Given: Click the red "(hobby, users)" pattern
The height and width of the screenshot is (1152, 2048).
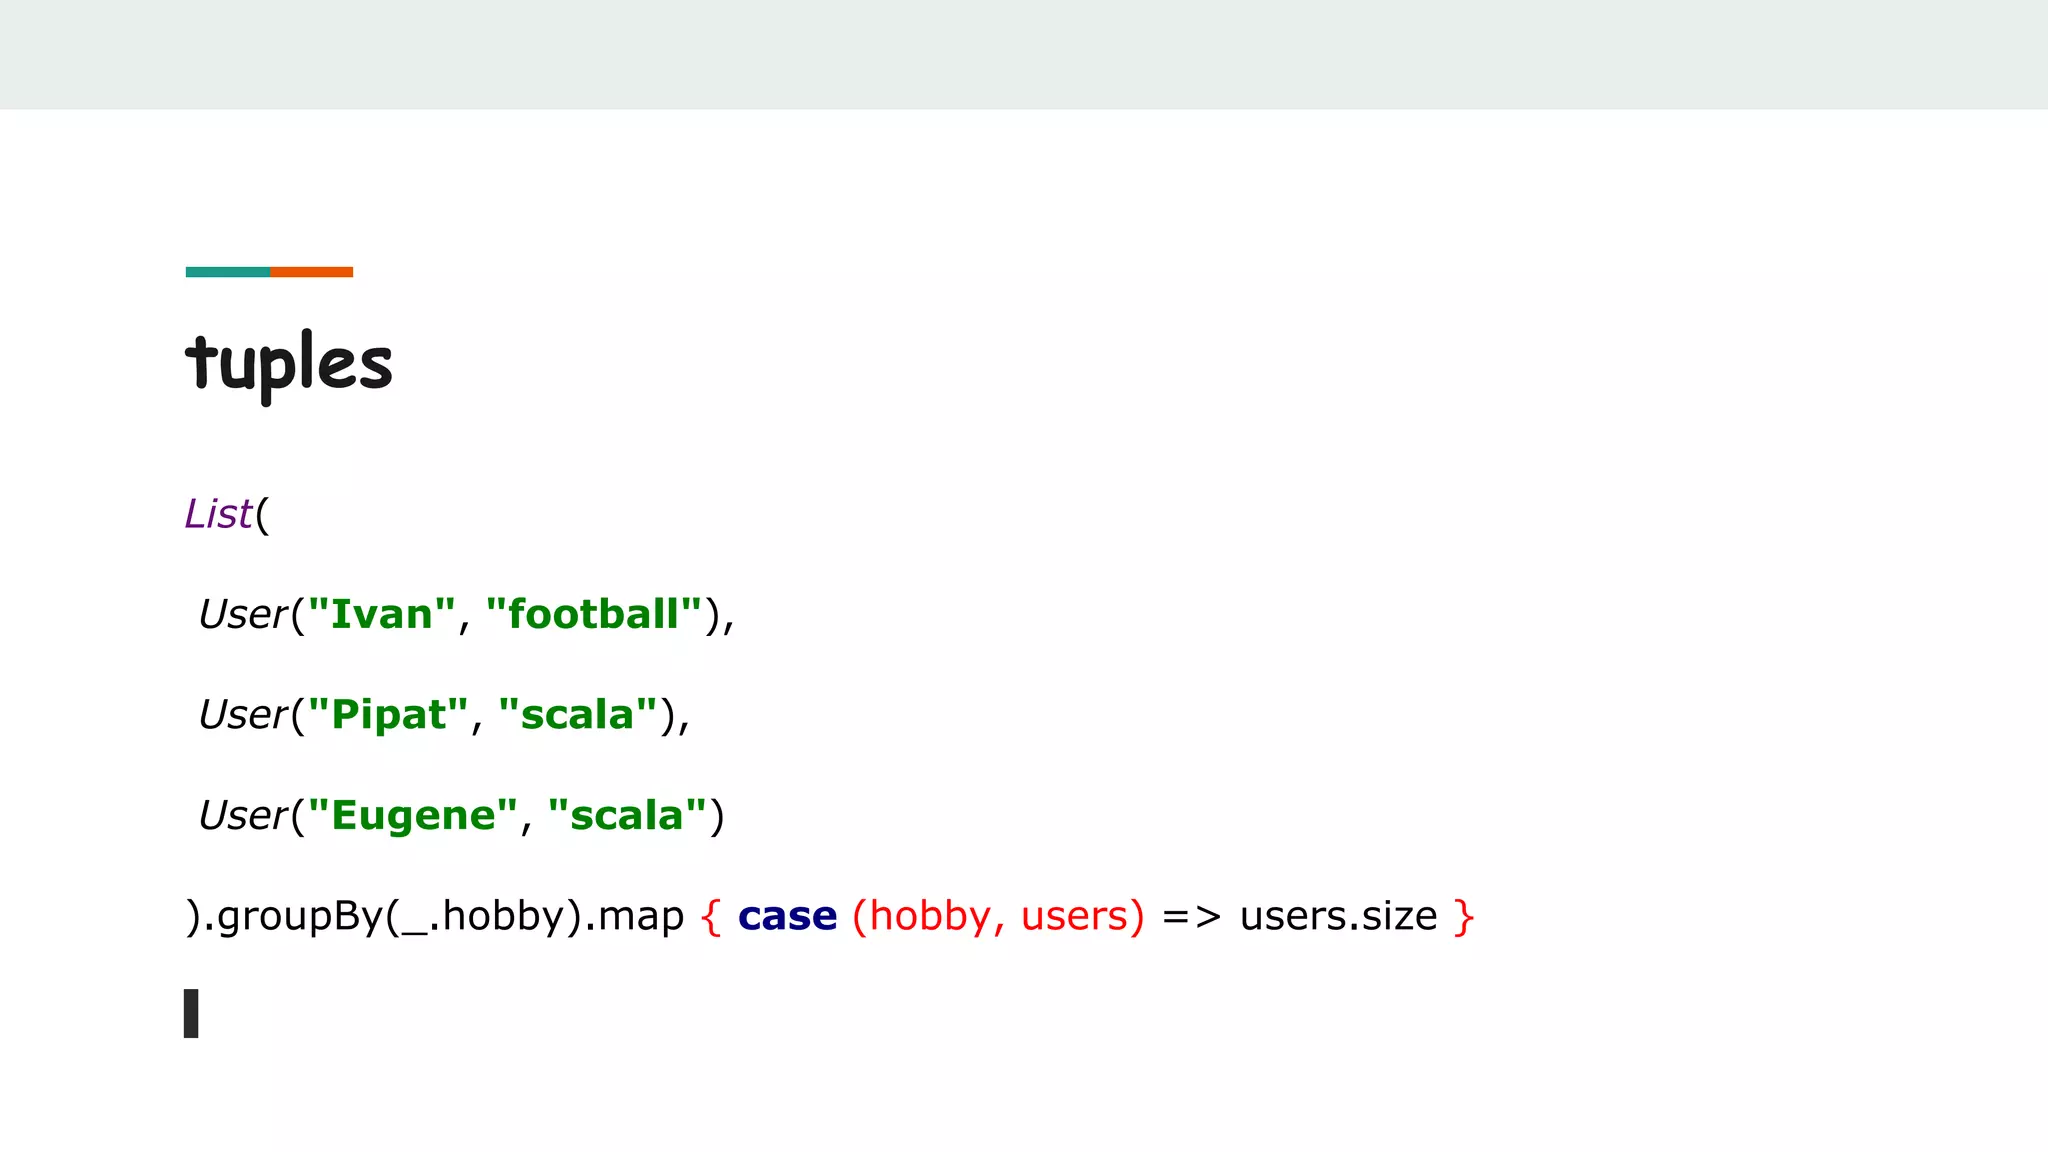Looking at the screenshot, I should [997, 916].
